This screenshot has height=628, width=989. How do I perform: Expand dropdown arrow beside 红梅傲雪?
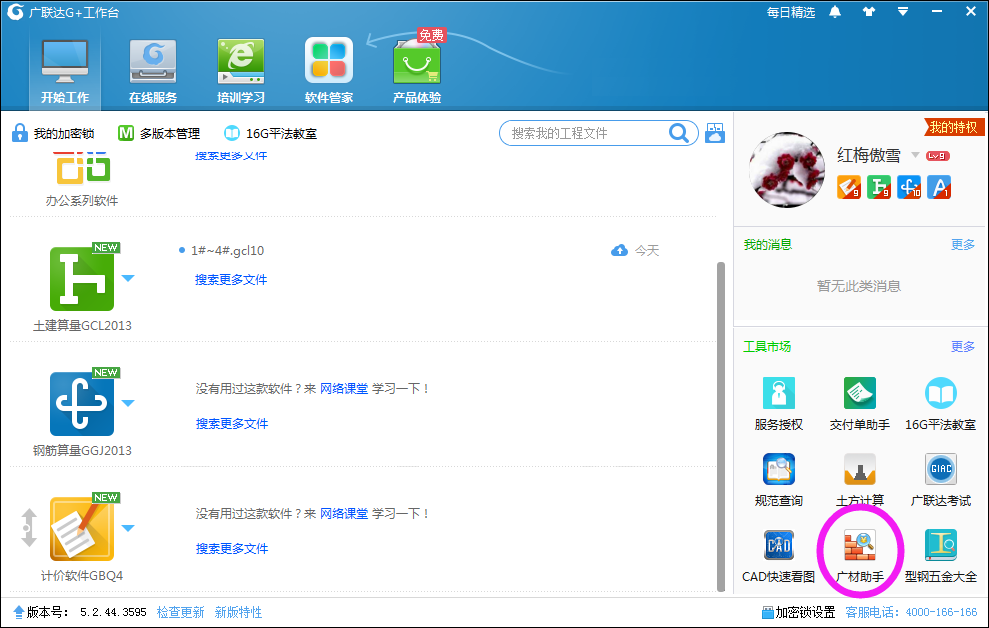(x=915, y=154)
